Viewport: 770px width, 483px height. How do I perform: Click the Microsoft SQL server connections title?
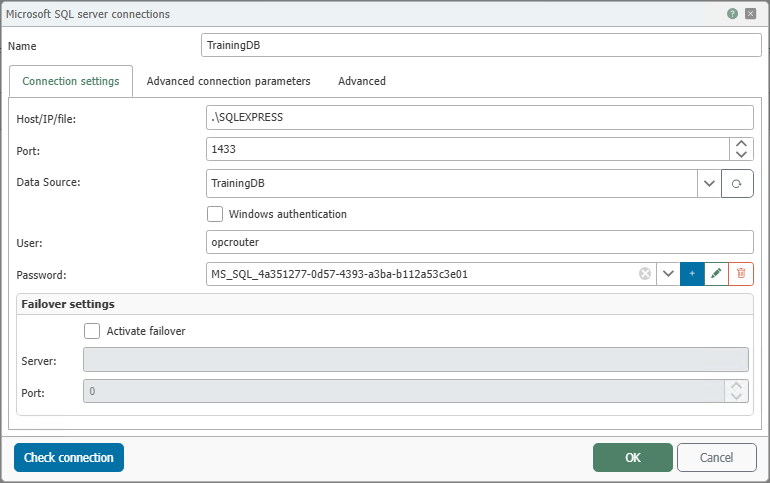tap(88, 14)
